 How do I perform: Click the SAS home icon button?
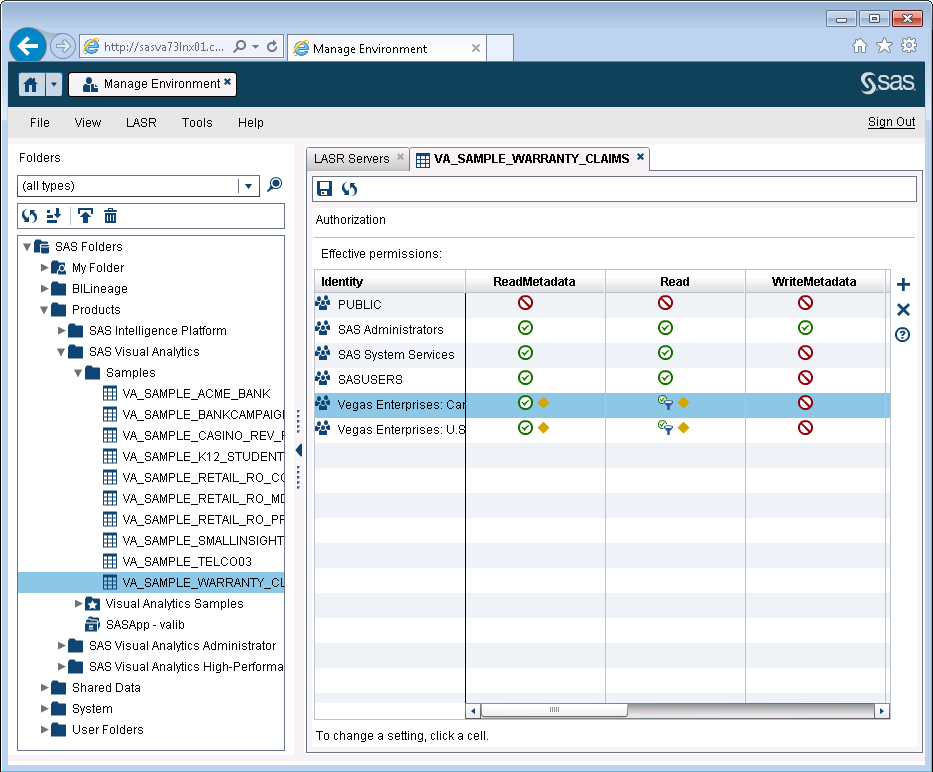(x=31, y=85)
